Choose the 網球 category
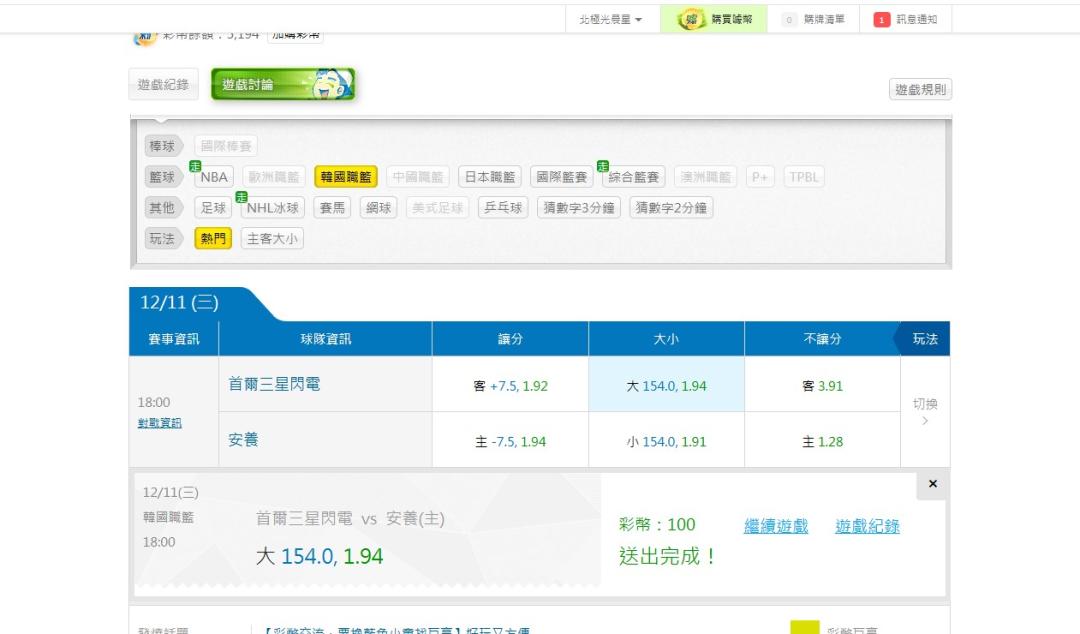Viewport: 1080px width, 634px height. [378, 208]
